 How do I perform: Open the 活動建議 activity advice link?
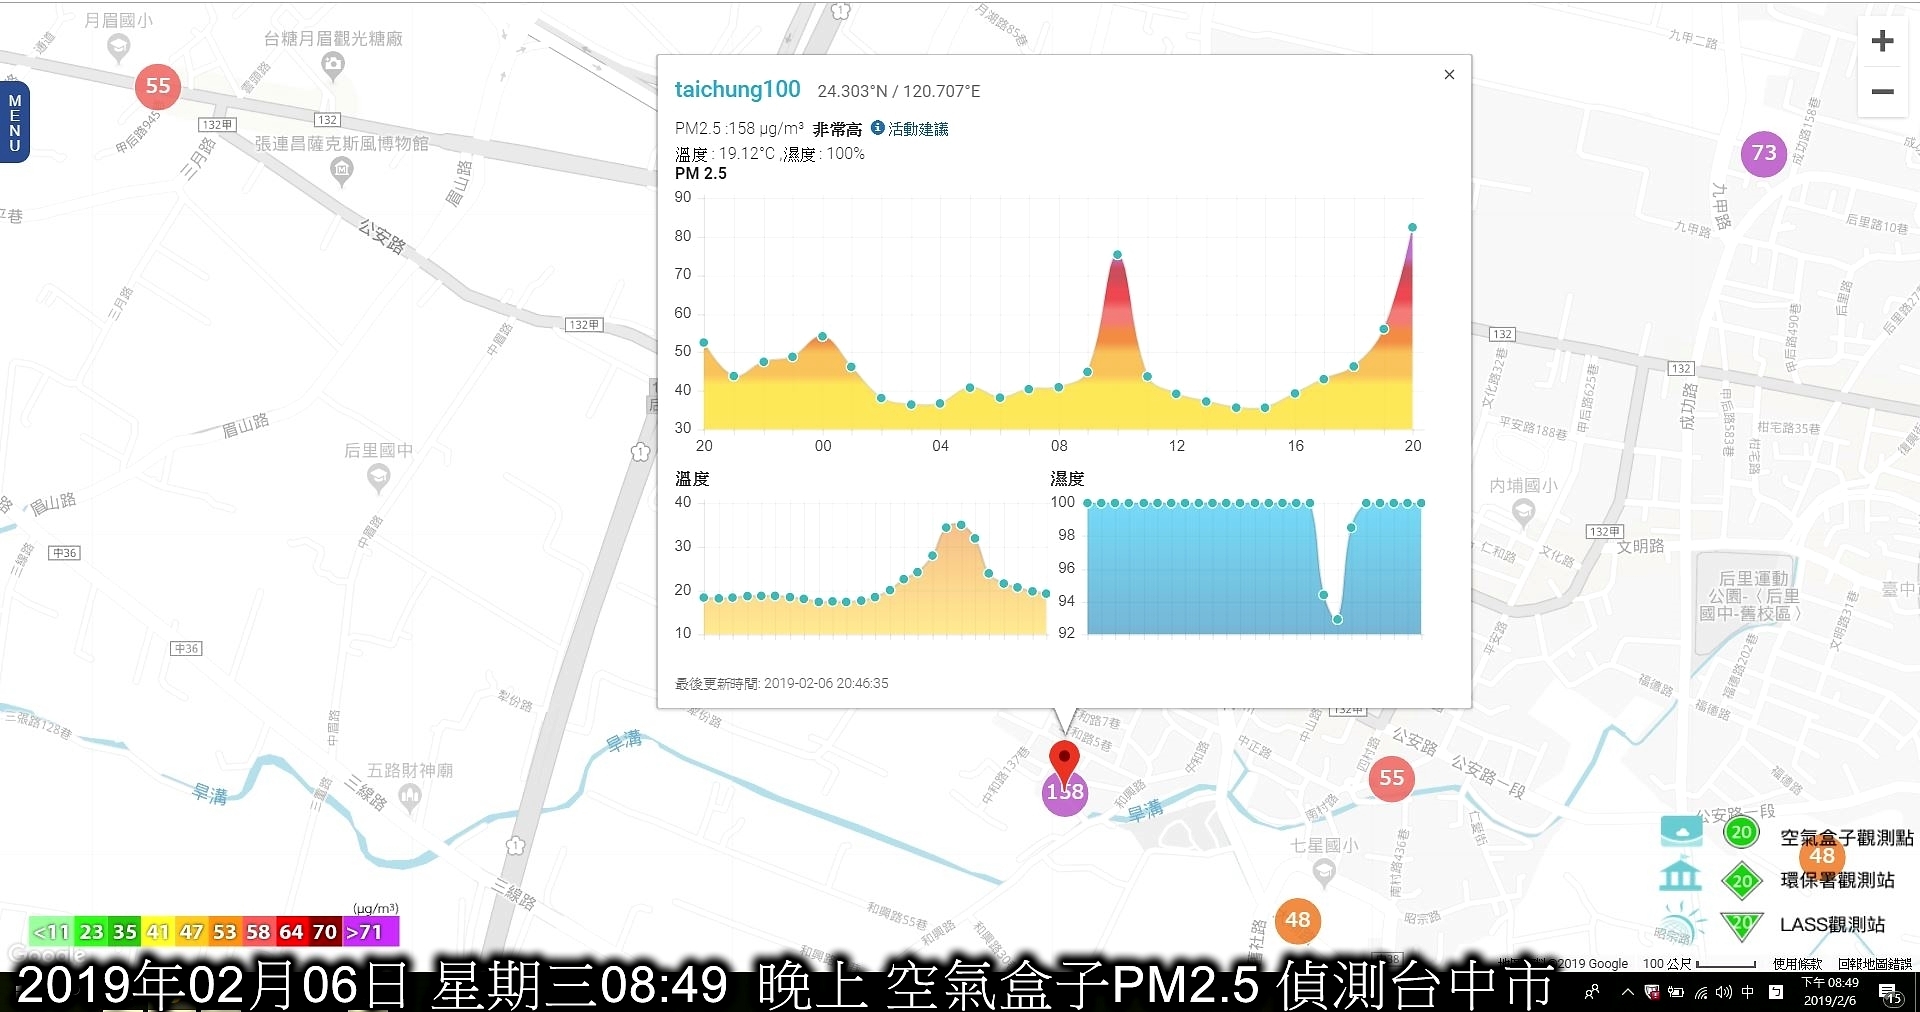[918, 129]
